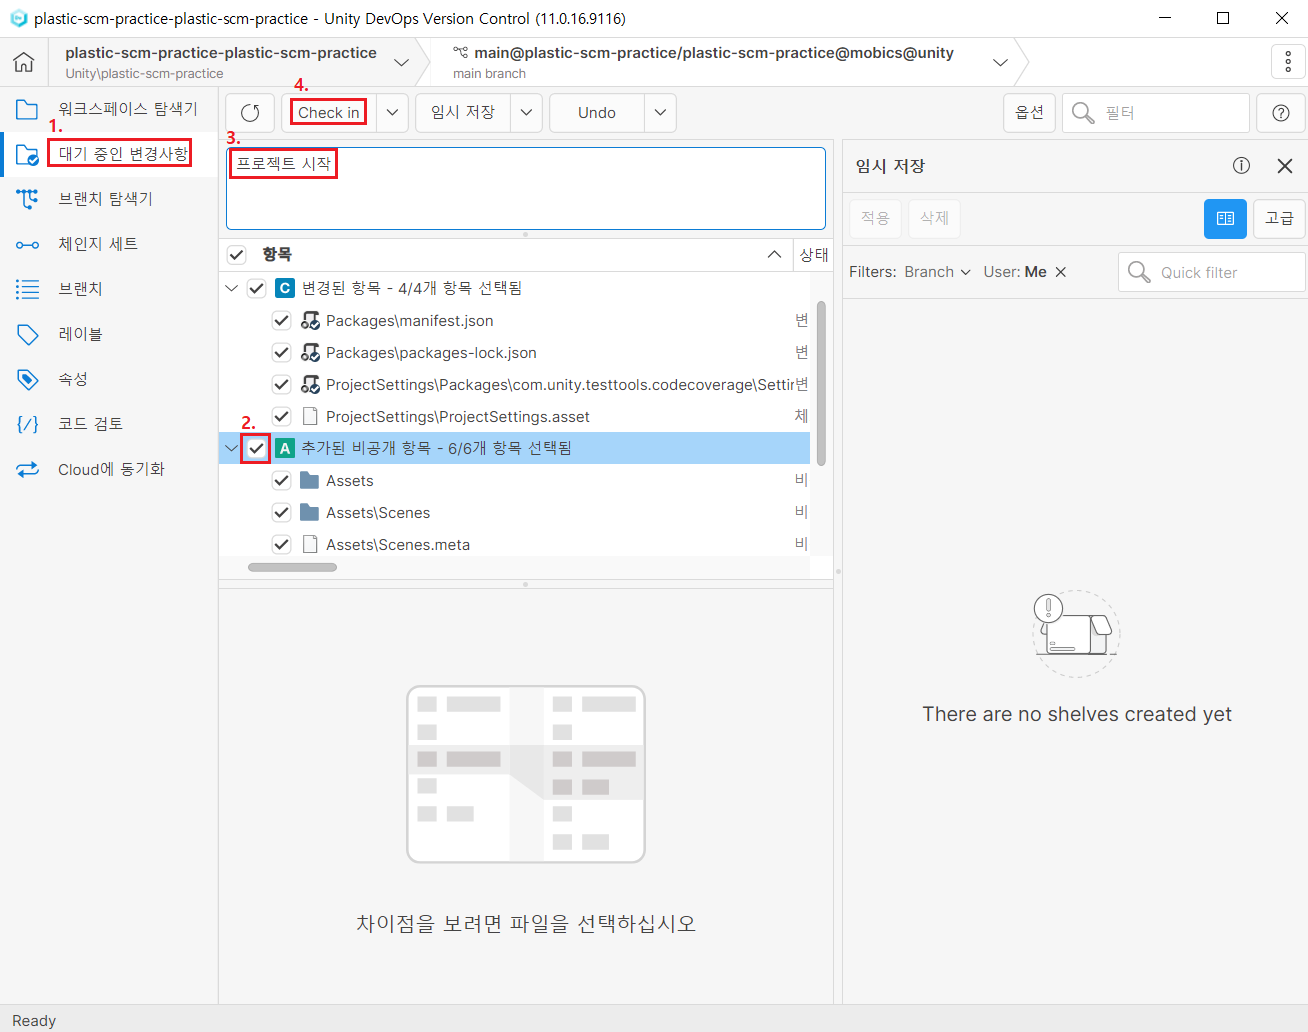Expand the workspace selector dropdown
This screenshot has height=1032, width=1308.
click(x=401, y=62)
